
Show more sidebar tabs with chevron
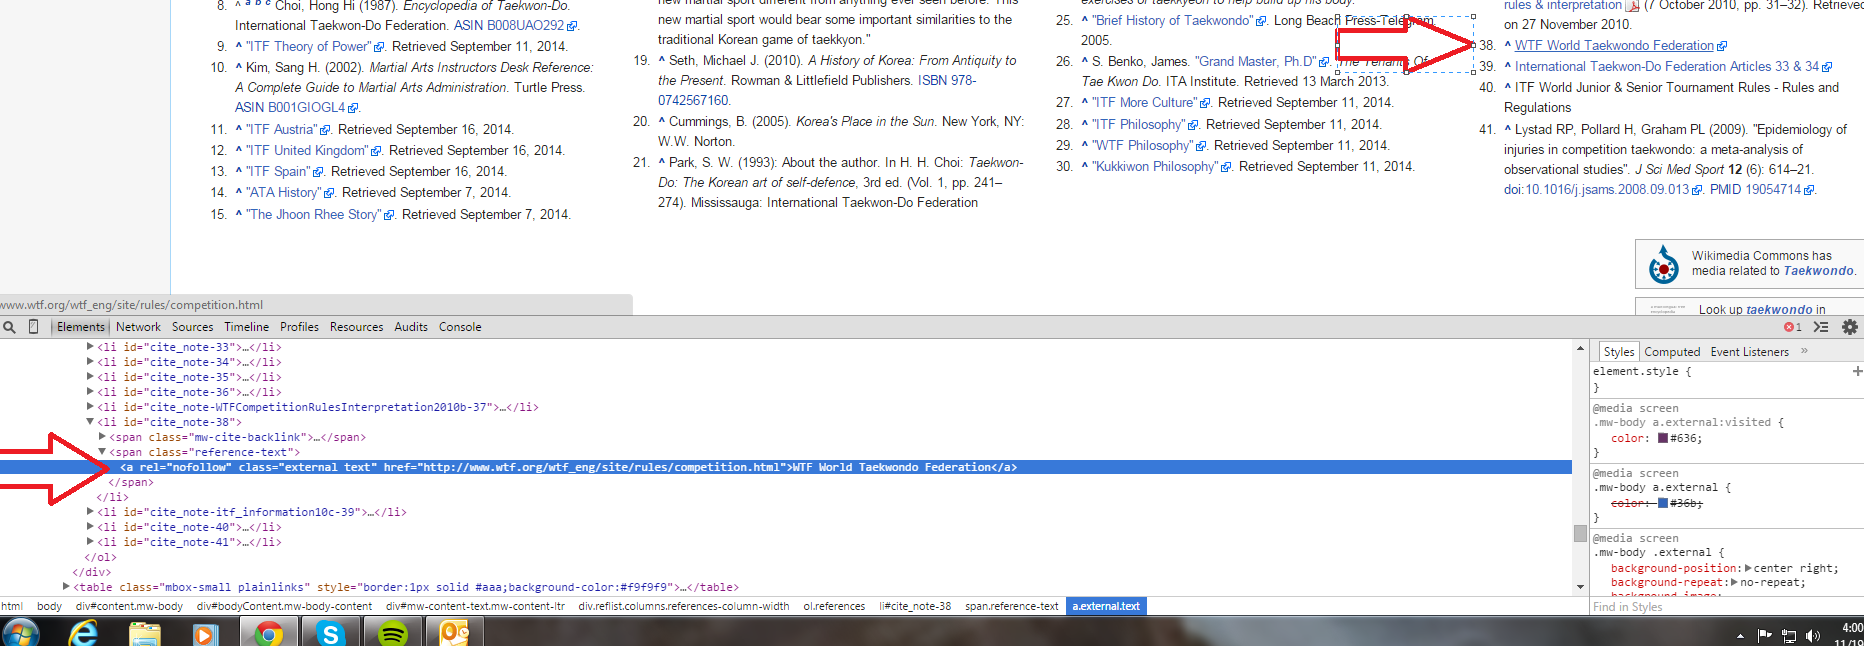pos(1805,351)
